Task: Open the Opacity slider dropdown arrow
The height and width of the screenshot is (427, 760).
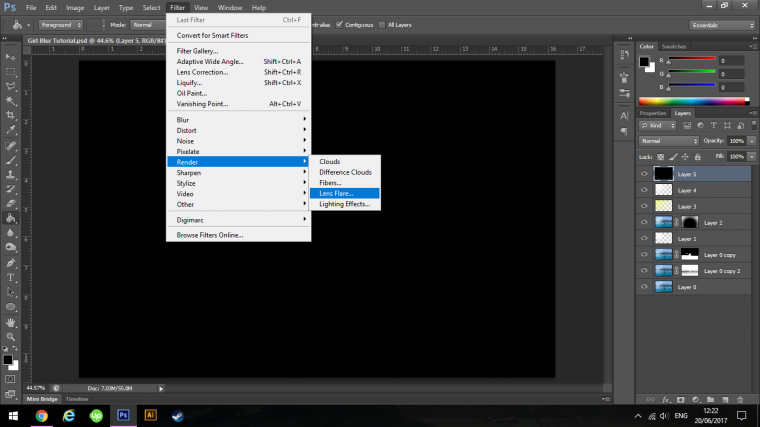Action: [752, 141]
